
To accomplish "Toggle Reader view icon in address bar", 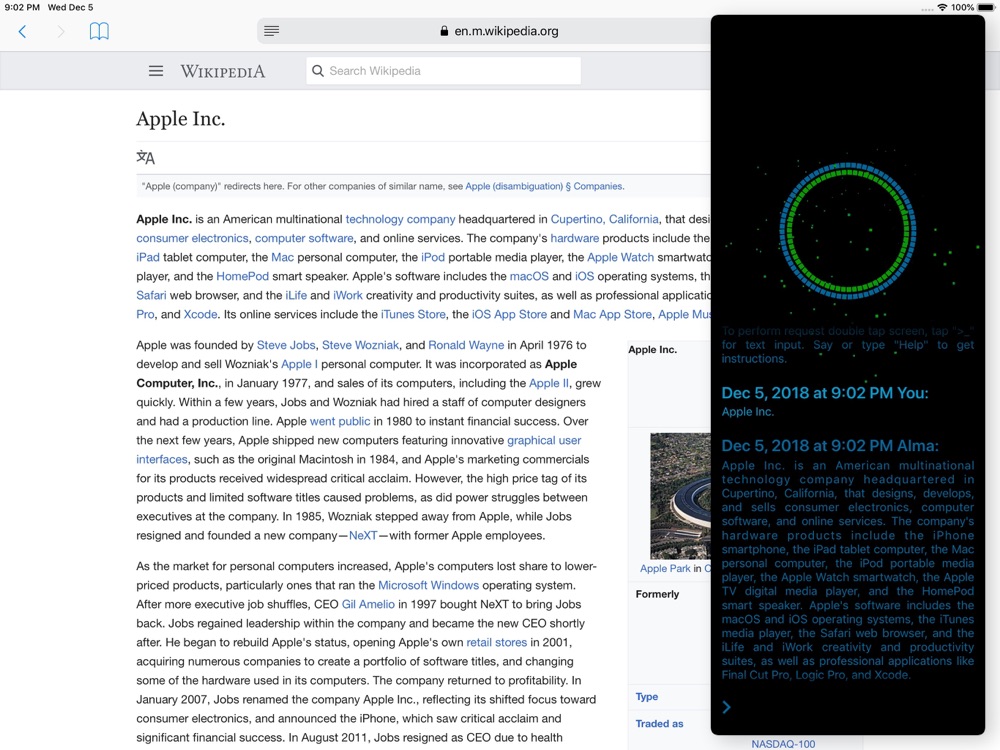I will coord(272,31).
